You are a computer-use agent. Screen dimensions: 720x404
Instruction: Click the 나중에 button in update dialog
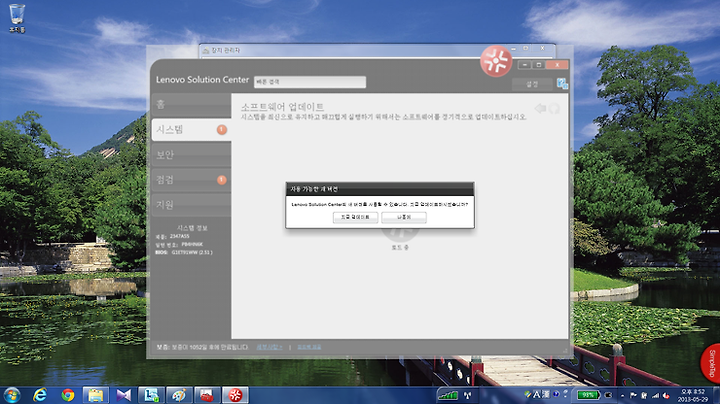[x=404, y=217]
